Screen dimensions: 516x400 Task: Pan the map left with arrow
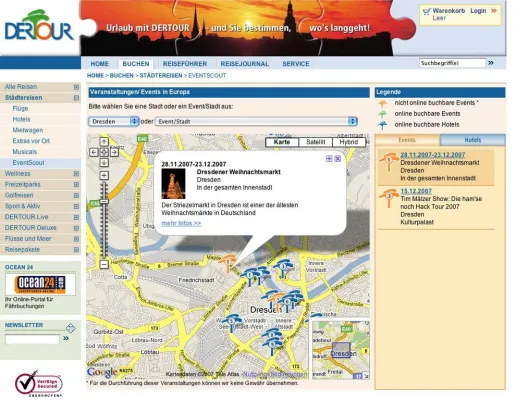[94, 152]
